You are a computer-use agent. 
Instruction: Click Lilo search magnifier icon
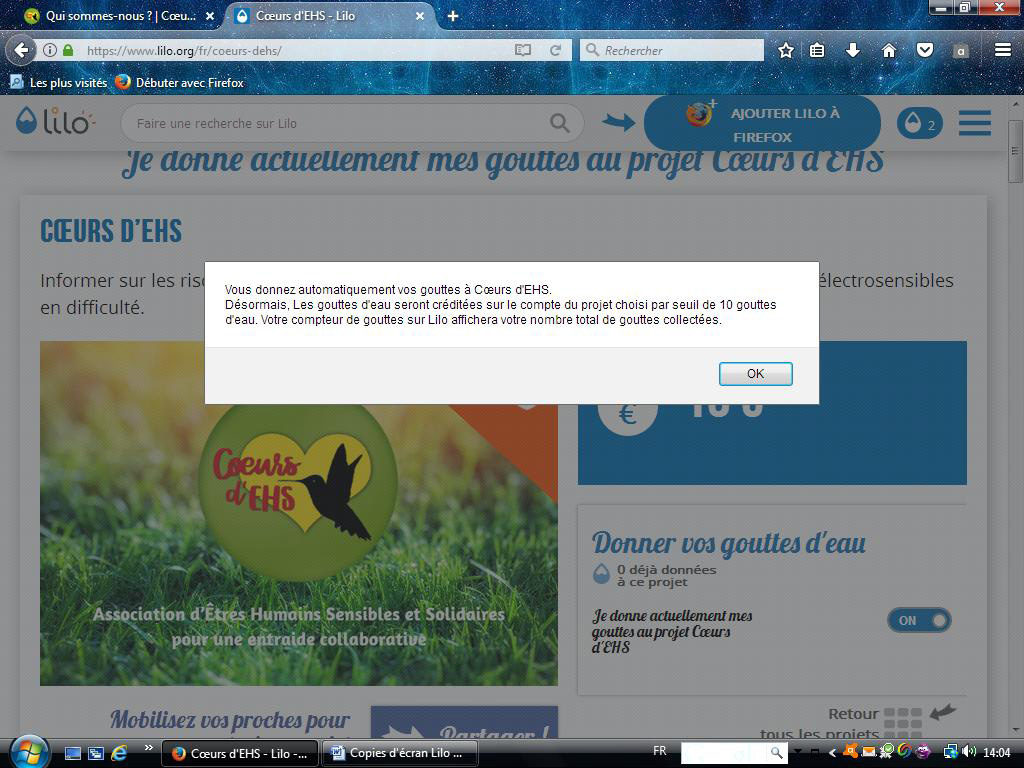click(x=560, y=123)
